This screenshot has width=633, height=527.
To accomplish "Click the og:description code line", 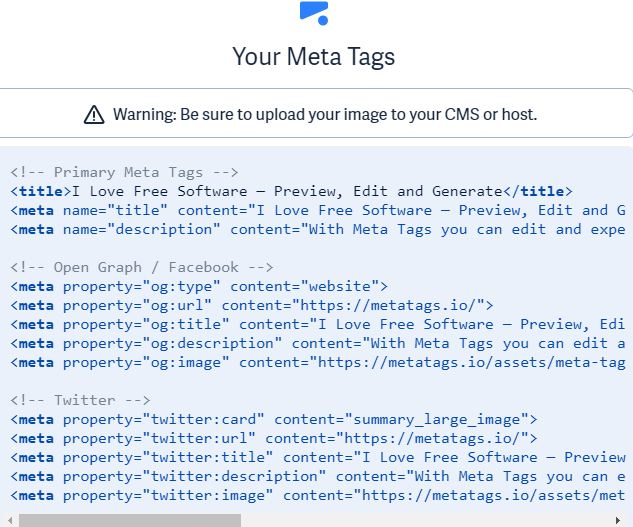I will point(320,343).
